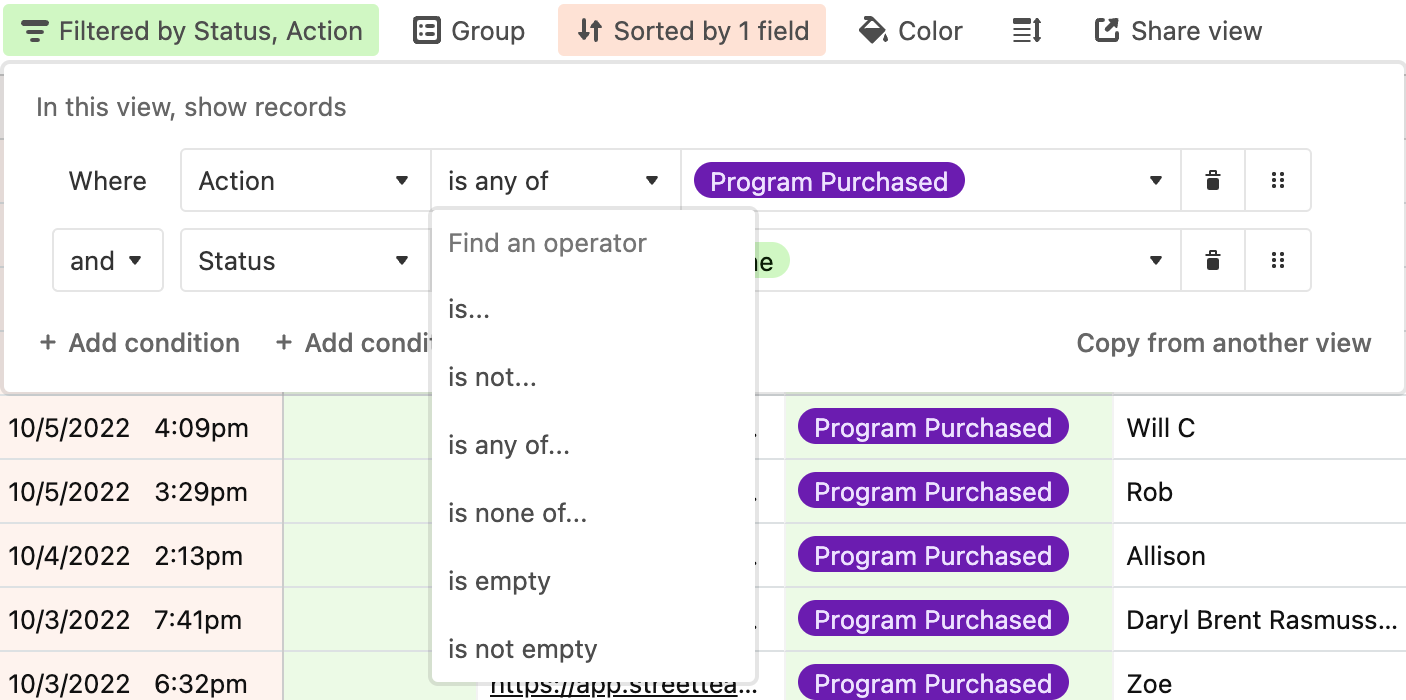Pick the 'is empty' operator

499,581
